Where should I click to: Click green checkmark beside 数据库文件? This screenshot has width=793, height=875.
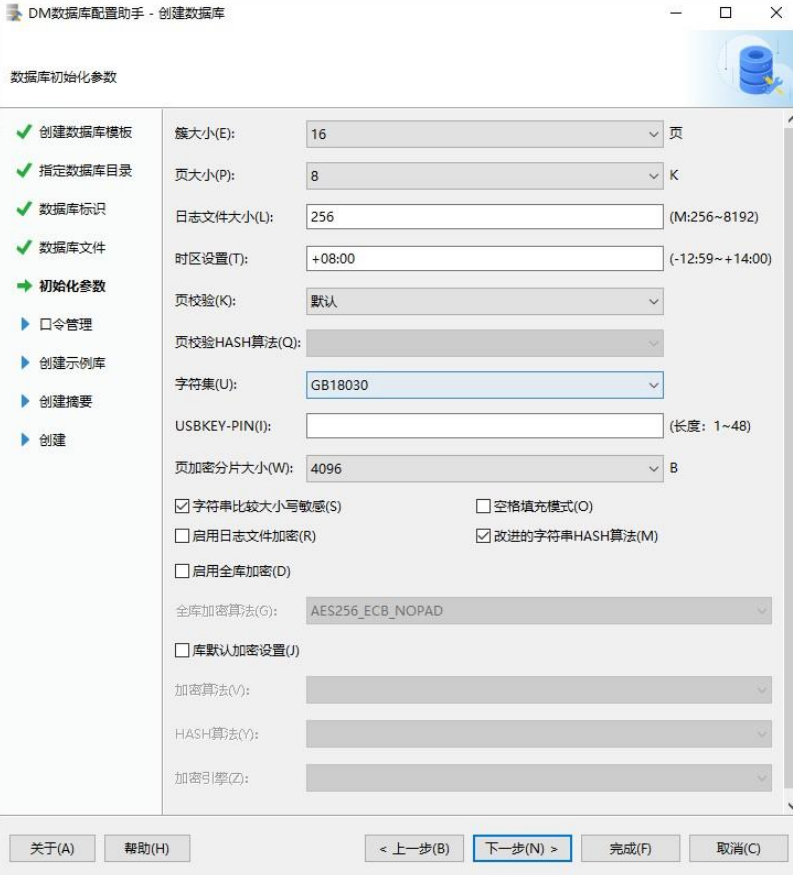24,248
